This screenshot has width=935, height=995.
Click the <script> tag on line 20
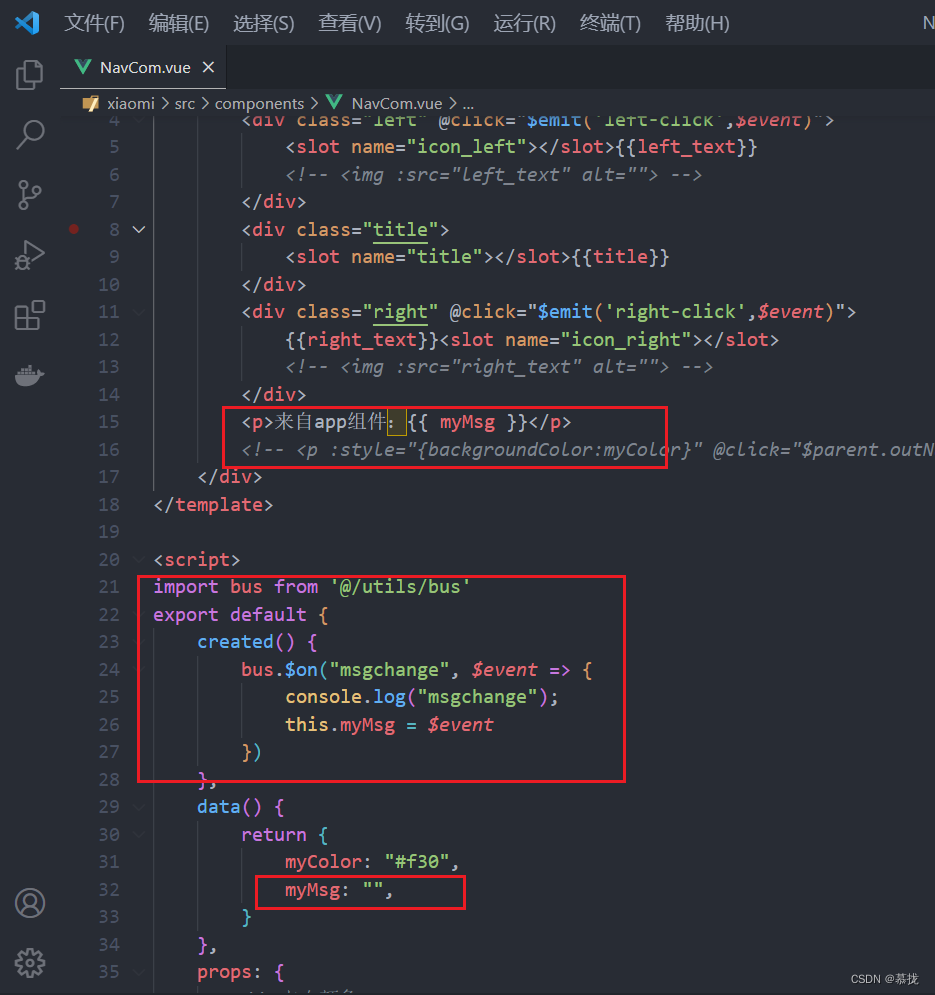197,559
